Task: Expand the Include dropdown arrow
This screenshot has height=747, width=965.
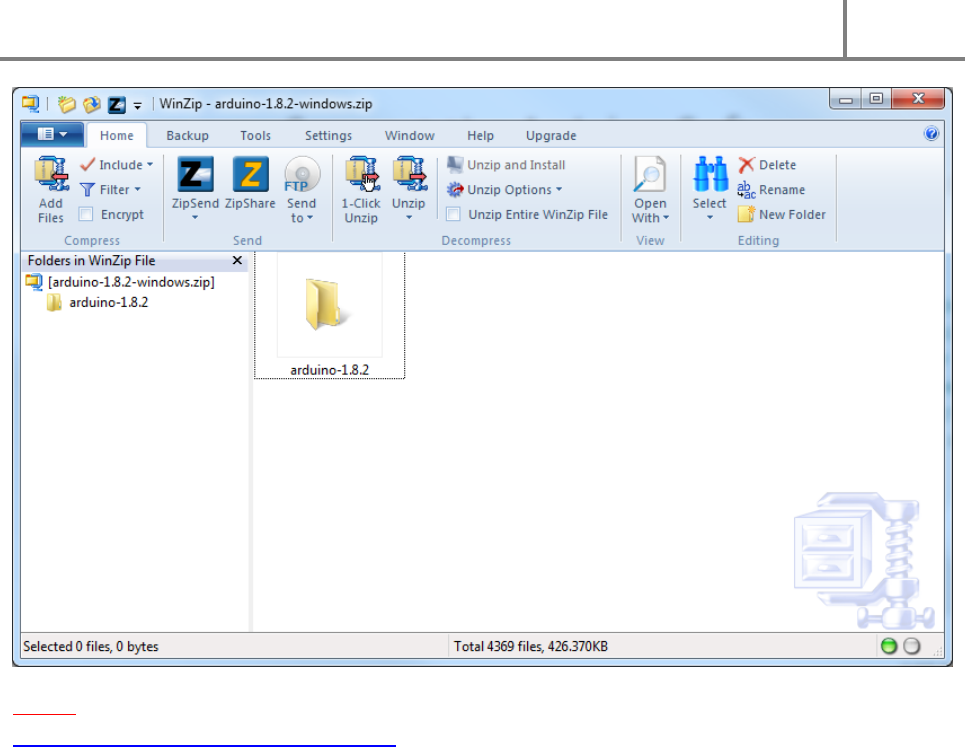Action: click(150, 165)
